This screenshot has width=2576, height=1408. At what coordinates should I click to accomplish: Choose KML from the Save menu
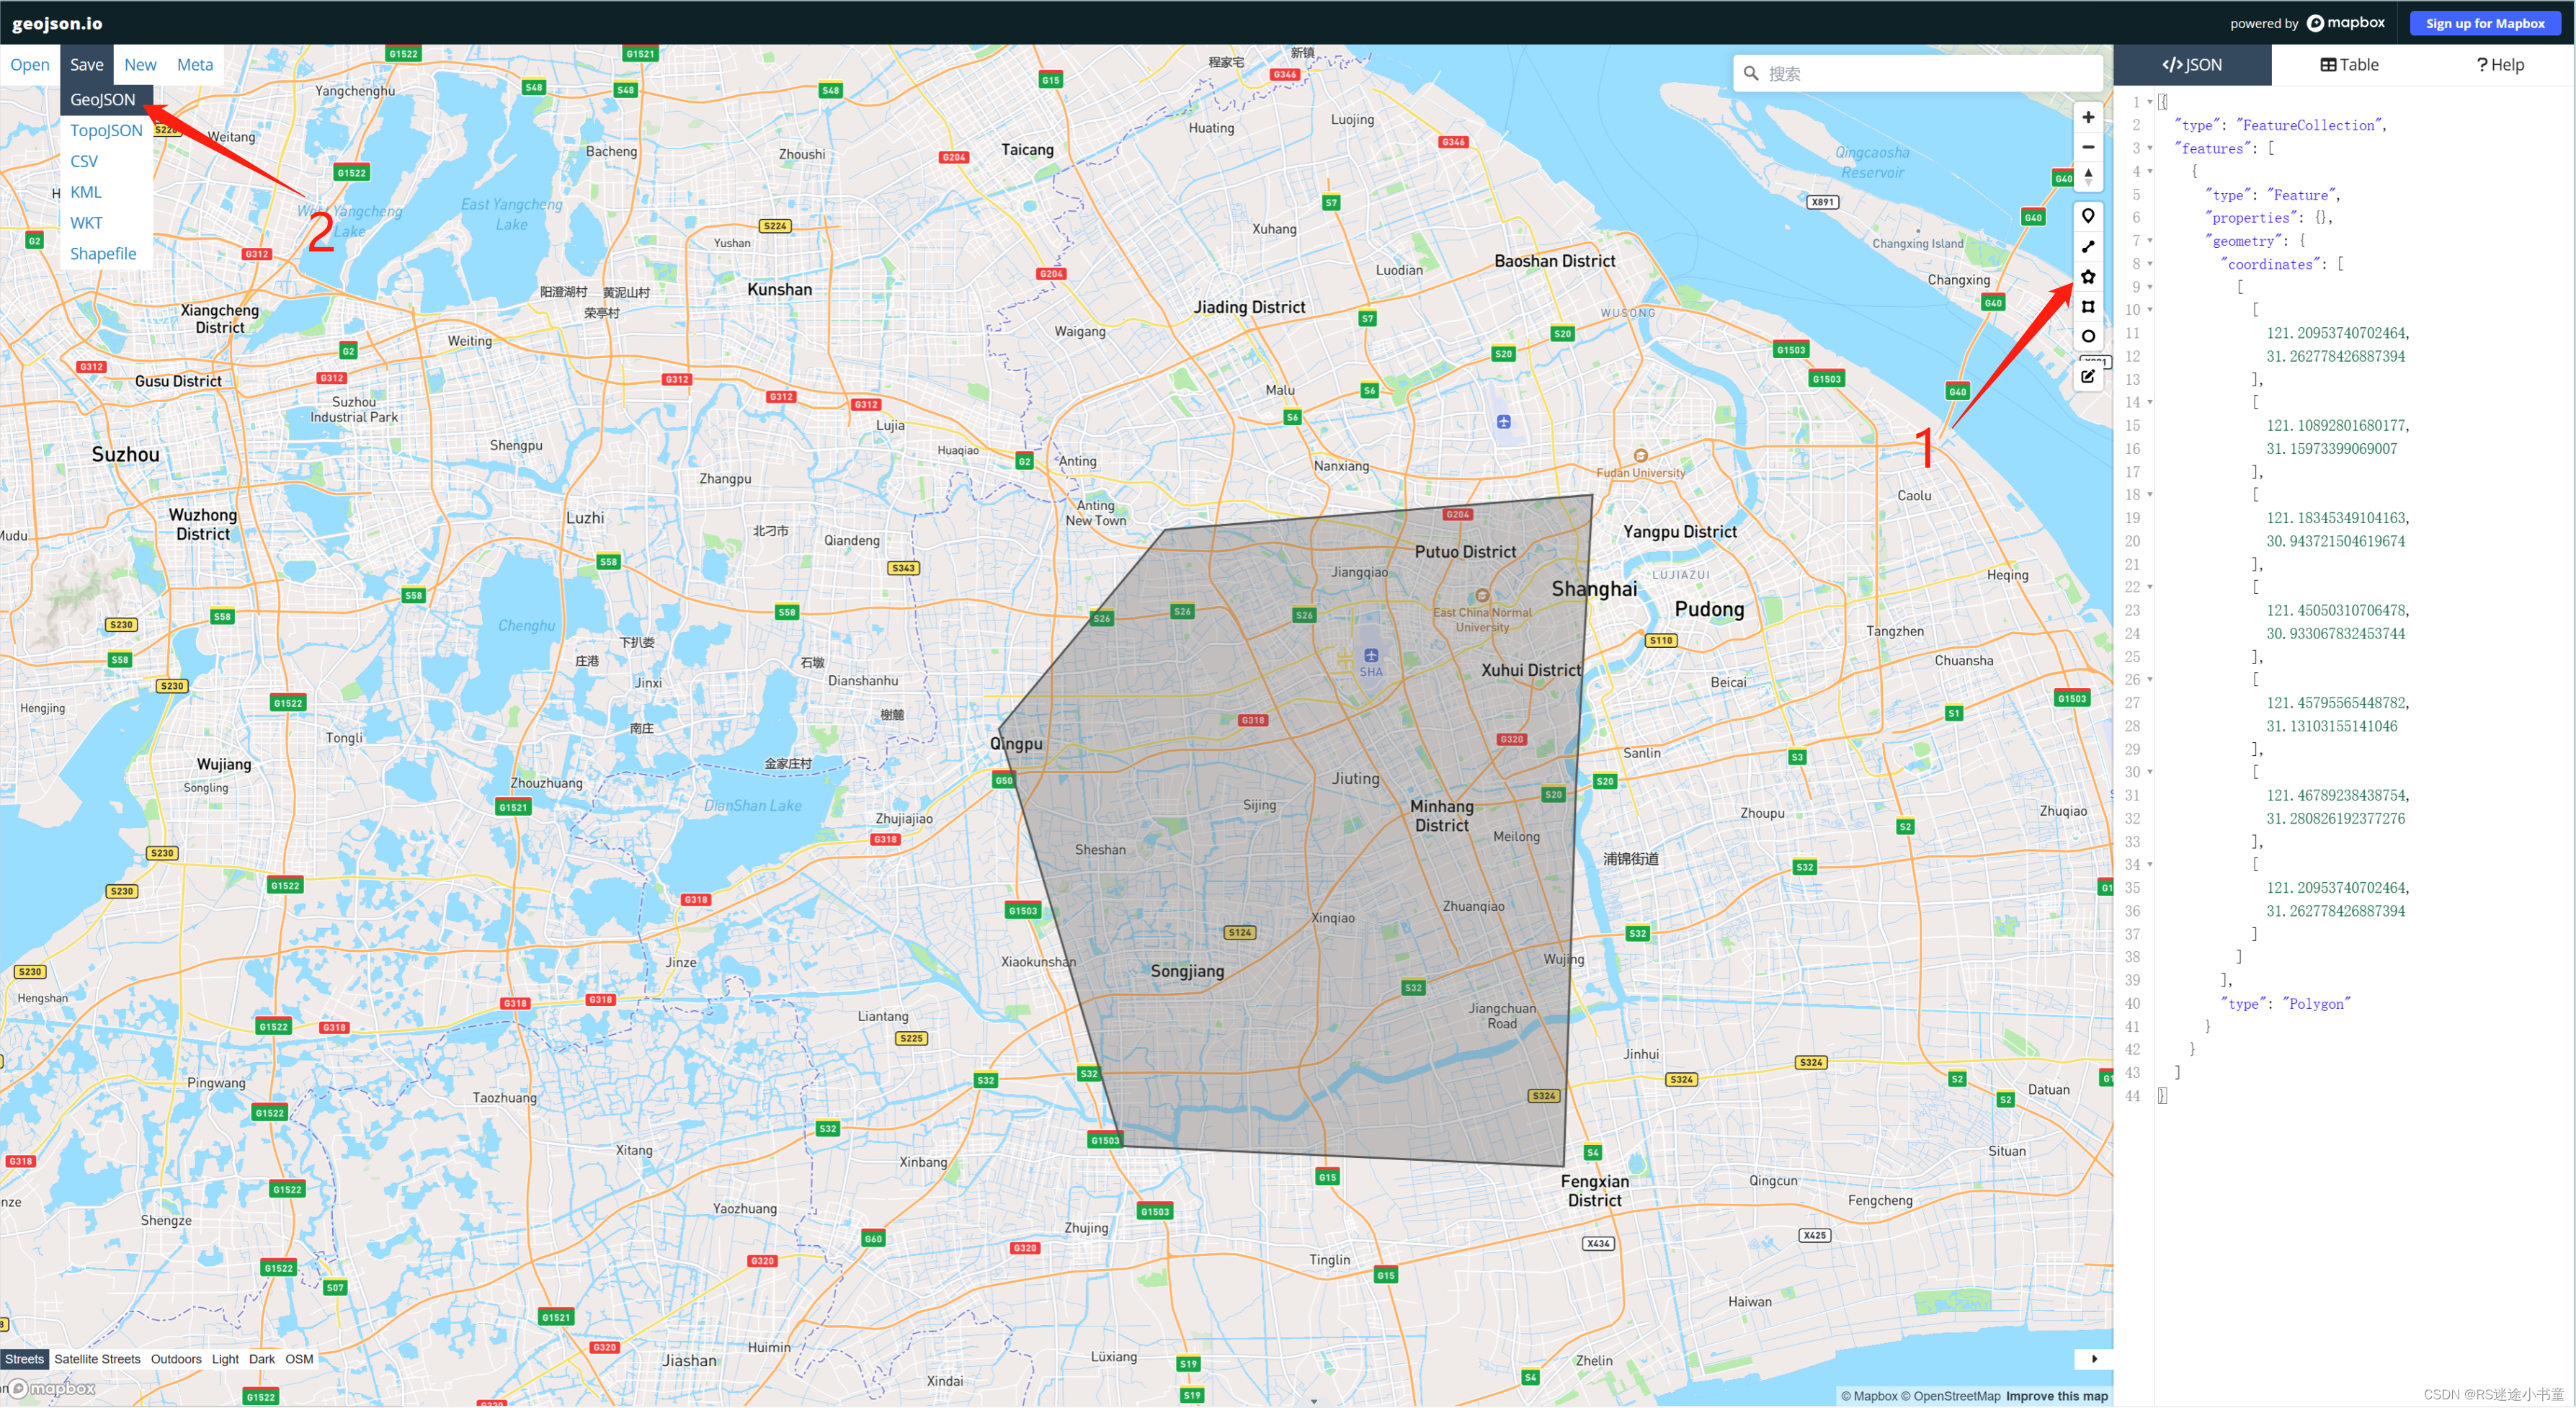click(86, 192)
